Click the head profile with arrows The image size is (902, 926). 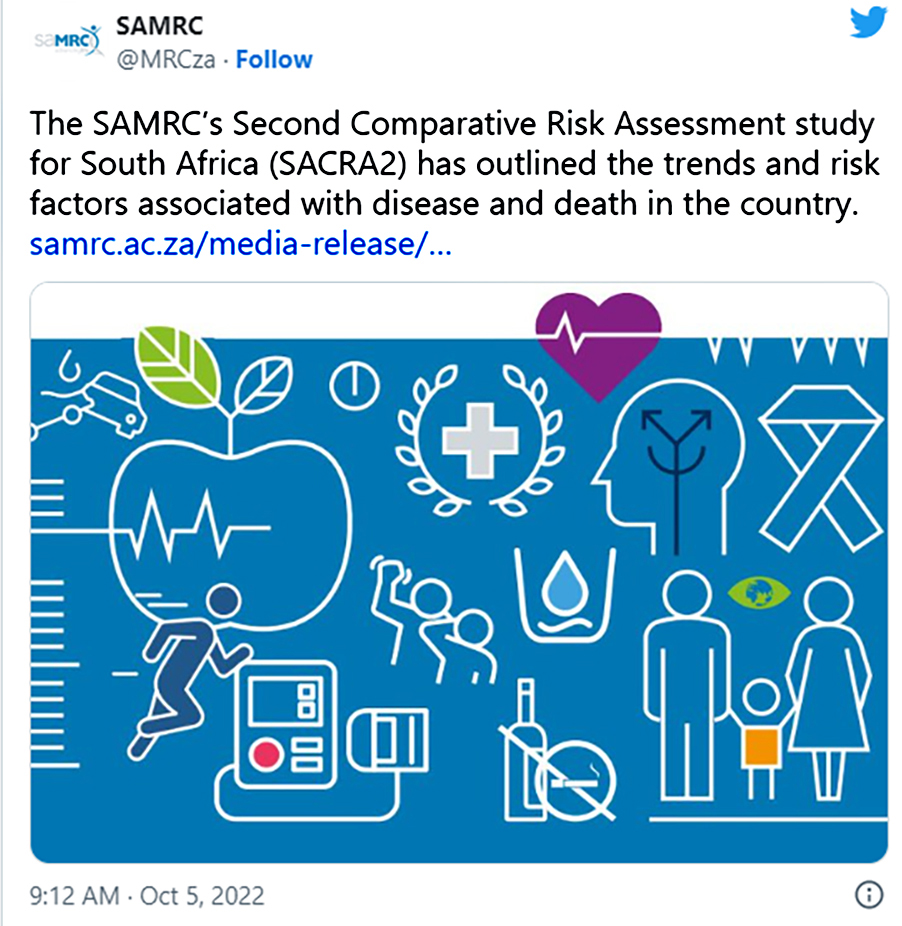[x=667, y=467]
